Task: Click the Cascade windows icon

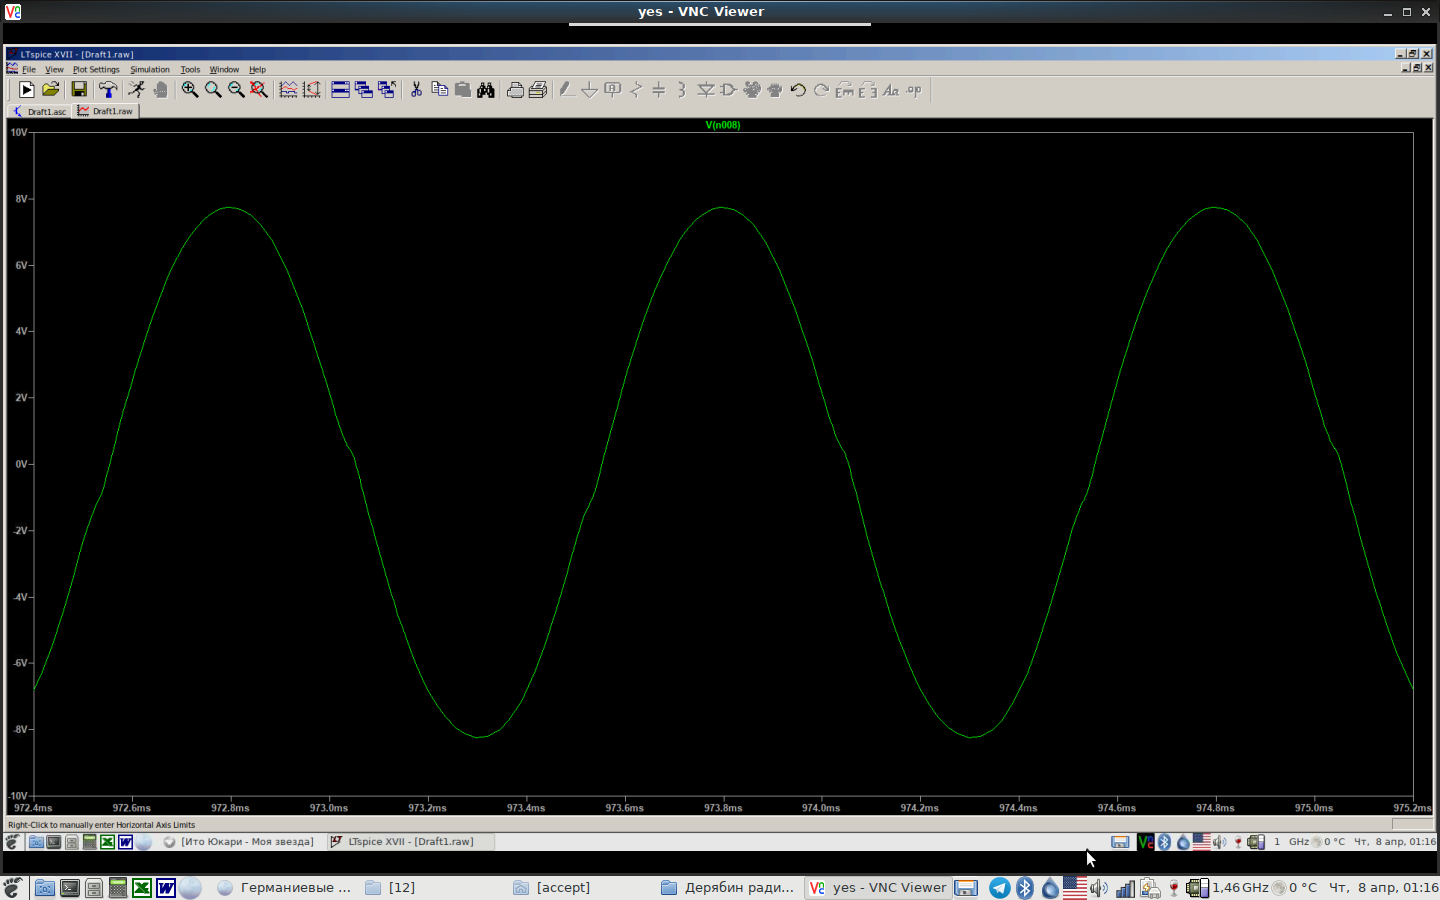Action: [364, 90]
